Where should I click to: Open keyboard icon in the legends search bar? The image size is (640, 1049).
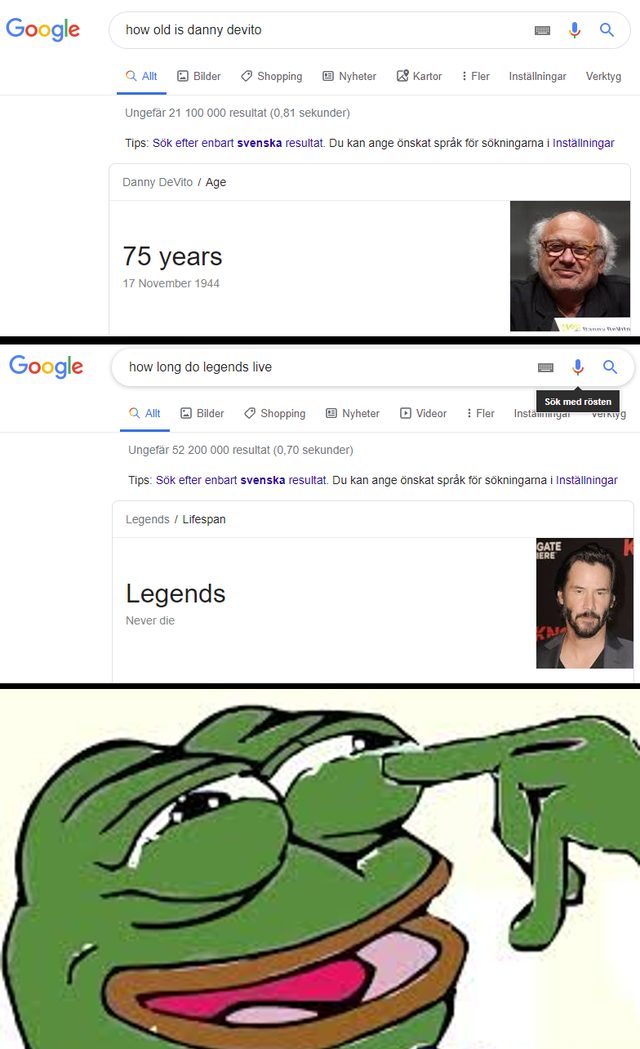click(x=546, y=367)
